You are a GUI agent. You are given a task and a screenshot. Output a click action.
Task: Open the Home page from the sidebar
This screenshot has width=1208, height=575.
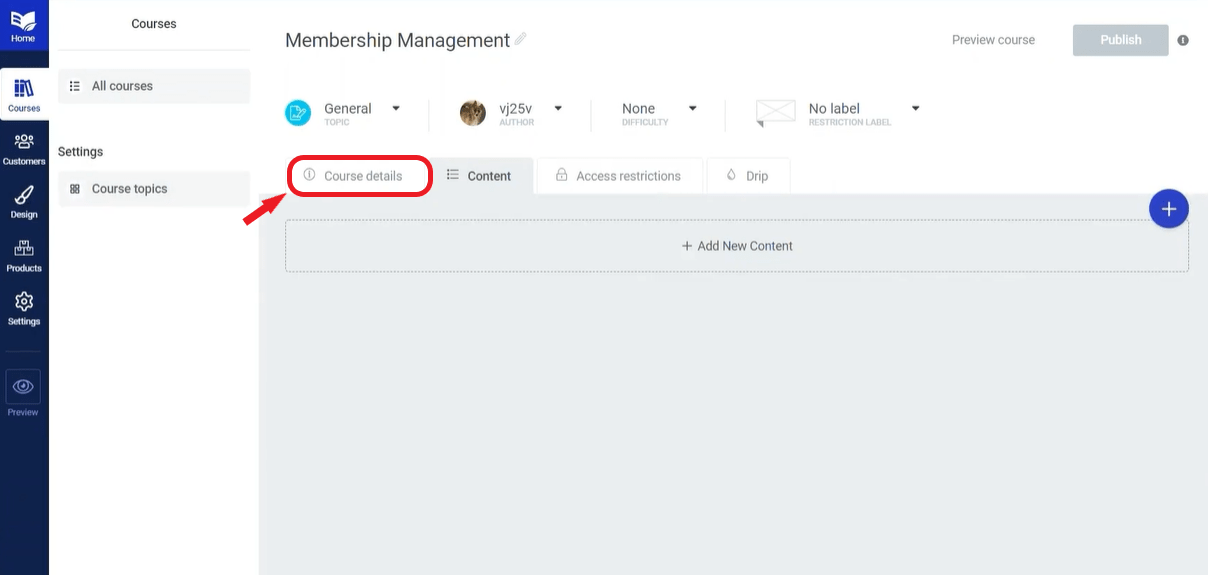point(23,27)
